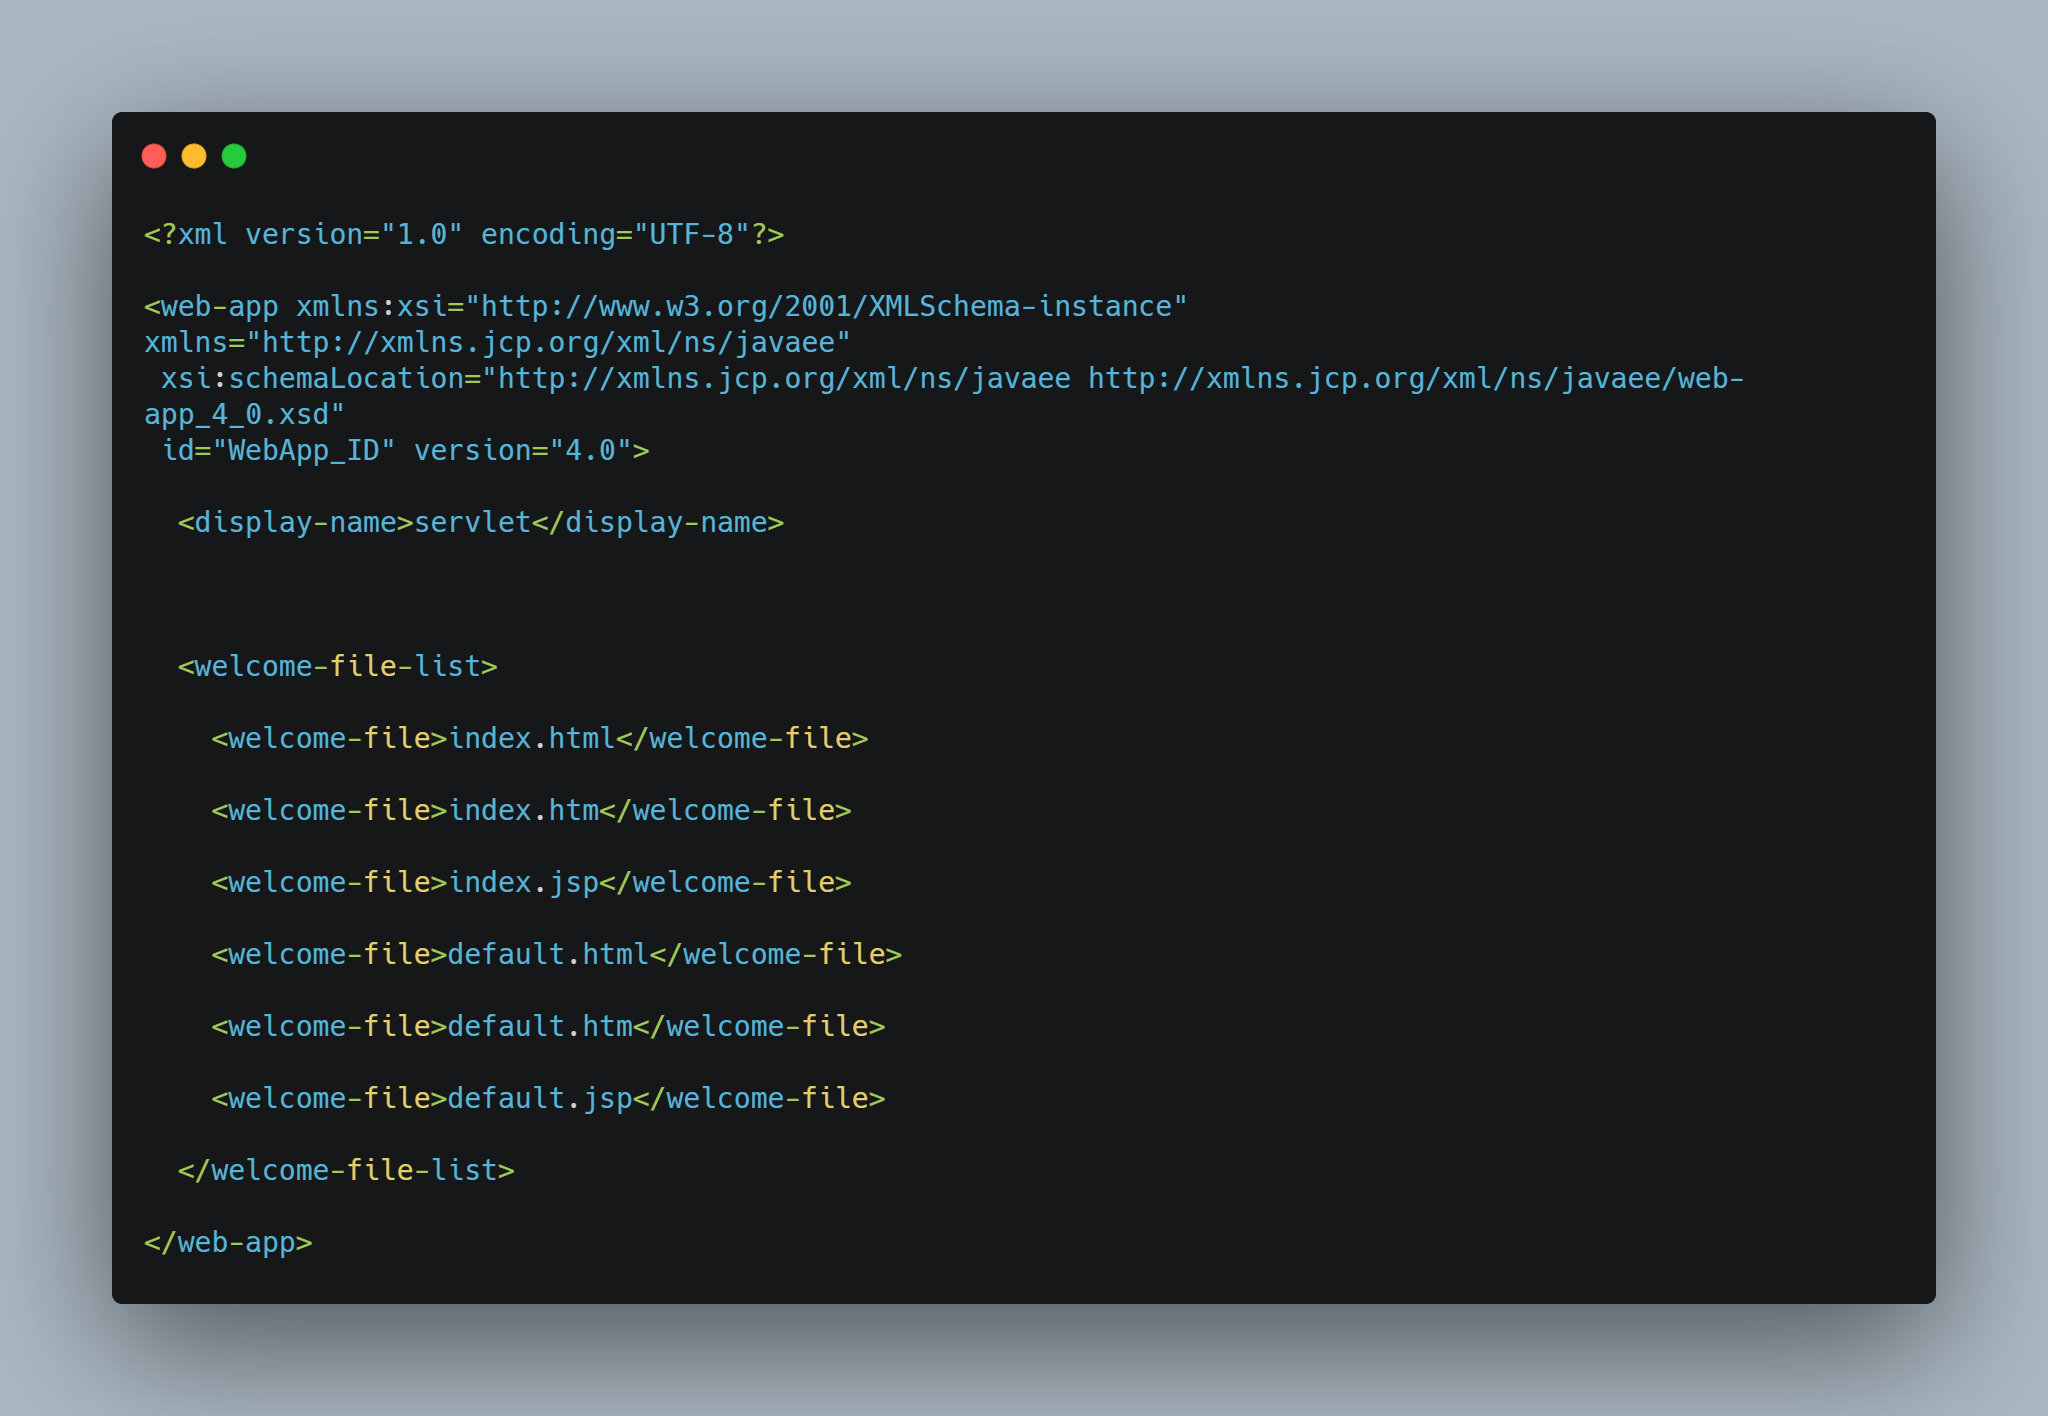Click the yellow minimize dot
This screenshot has height=1416, width=2048.
click(x=194, y=156)
